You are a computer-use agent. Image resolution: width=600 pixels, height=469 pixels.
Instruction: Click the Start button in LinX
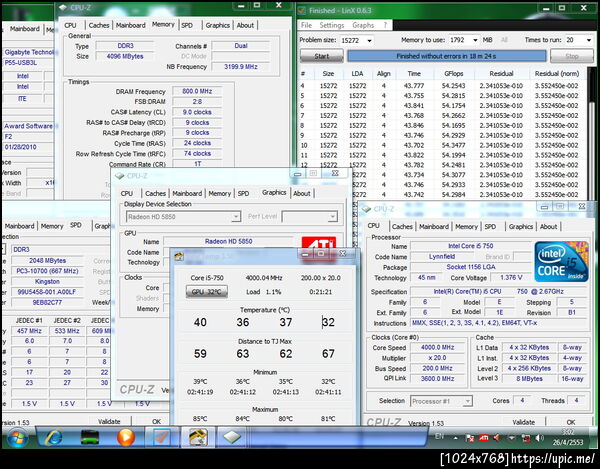pos(321,56)
